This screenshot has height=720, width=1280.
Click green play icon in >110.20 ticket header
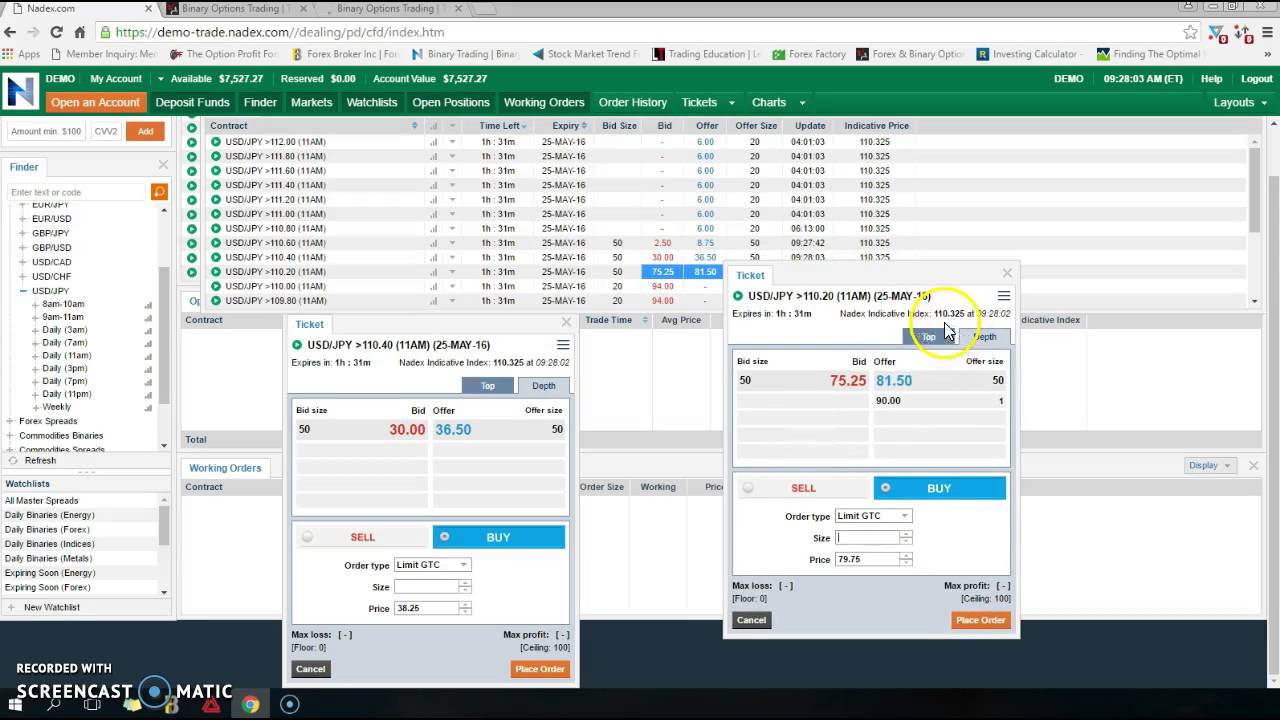pyautogui.click(x=738, y=296)
